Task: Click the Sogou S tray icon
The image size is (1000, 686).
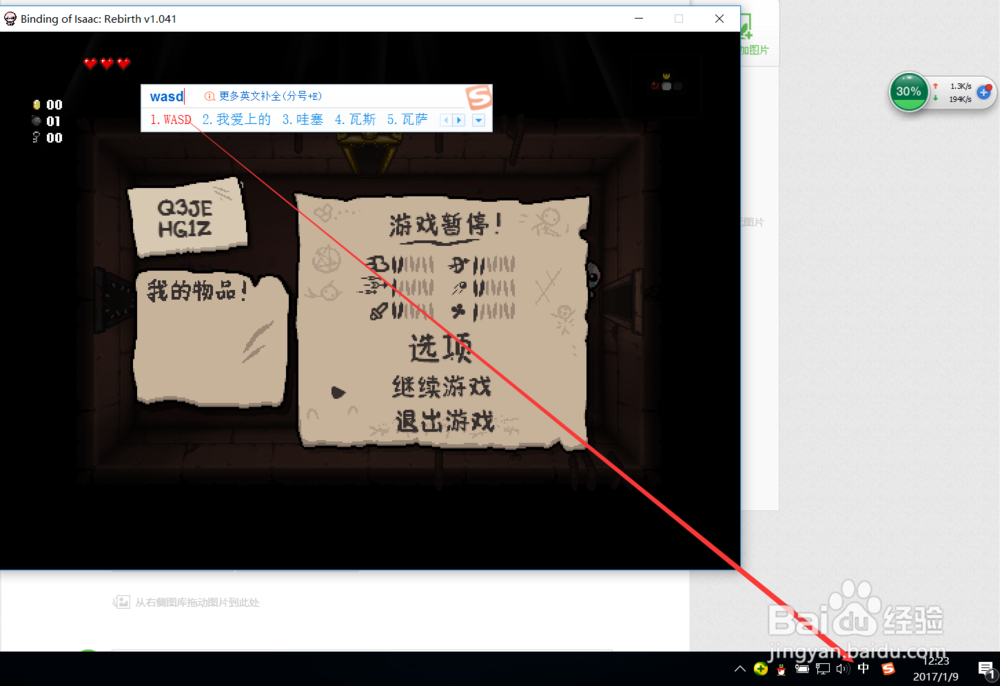Action: coord(888,669)
